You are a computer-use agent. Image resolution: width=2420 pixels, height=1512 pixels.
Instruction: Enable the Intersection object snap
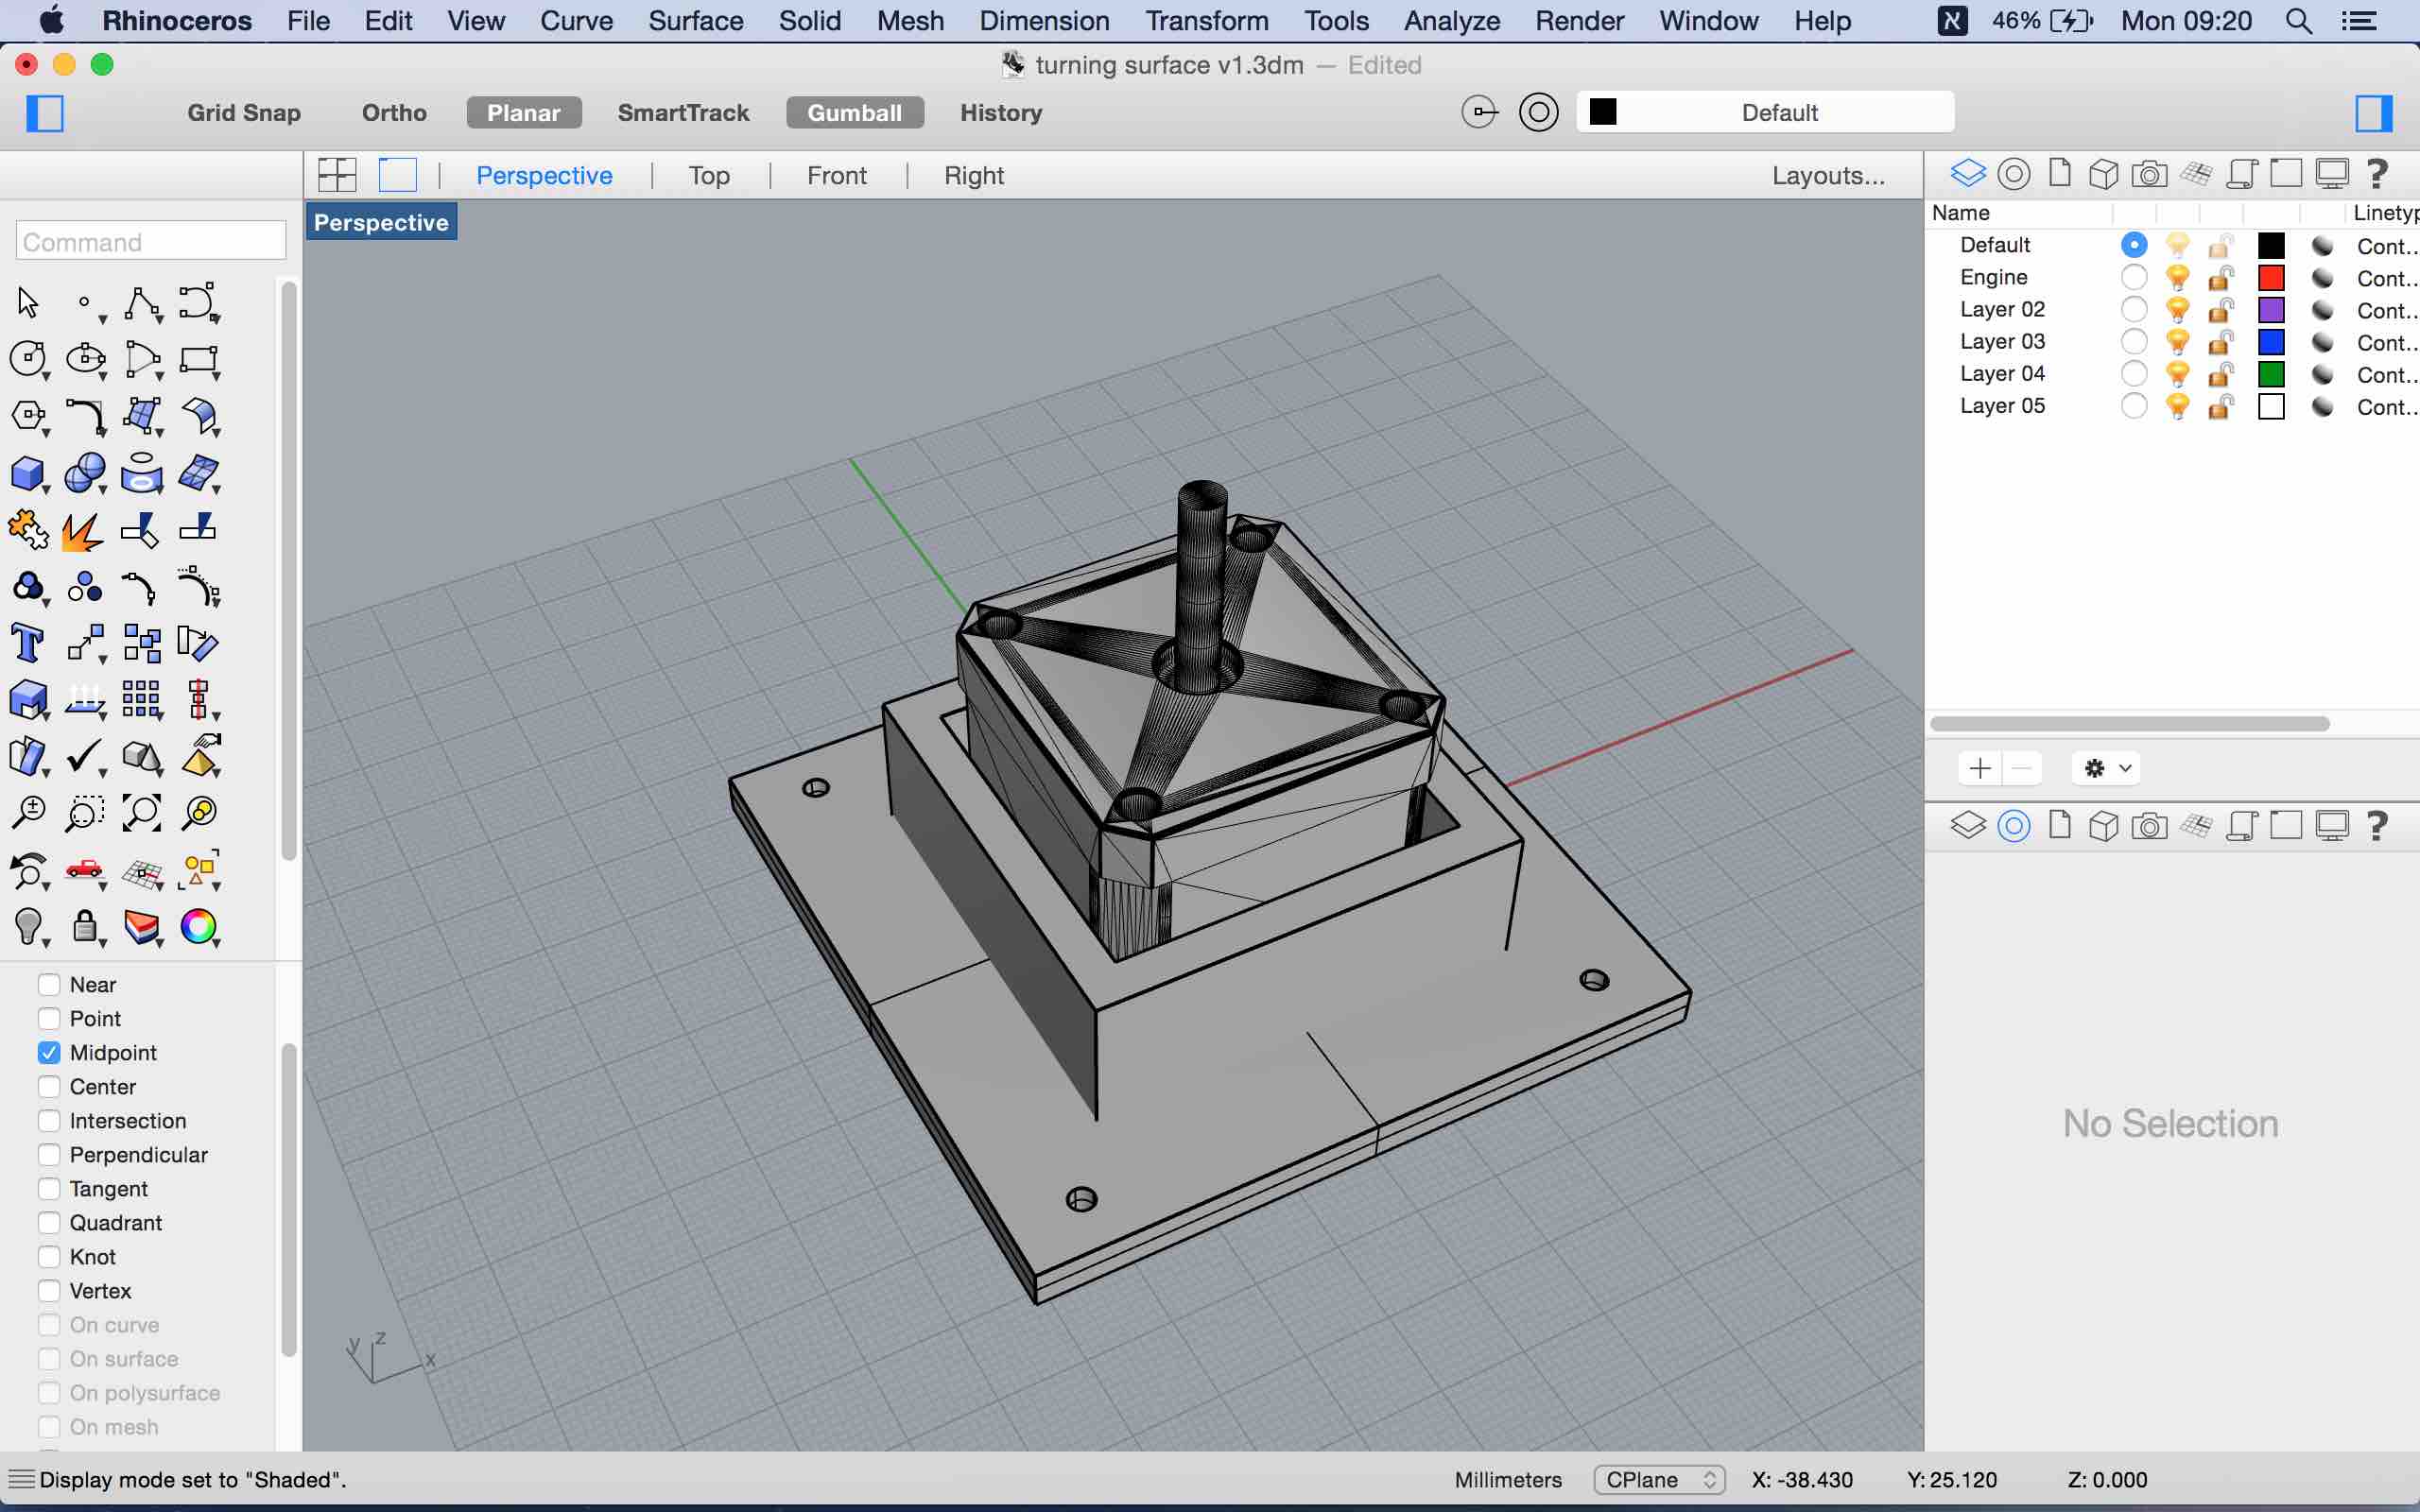pyautogui.click(x=49, y=1120)
